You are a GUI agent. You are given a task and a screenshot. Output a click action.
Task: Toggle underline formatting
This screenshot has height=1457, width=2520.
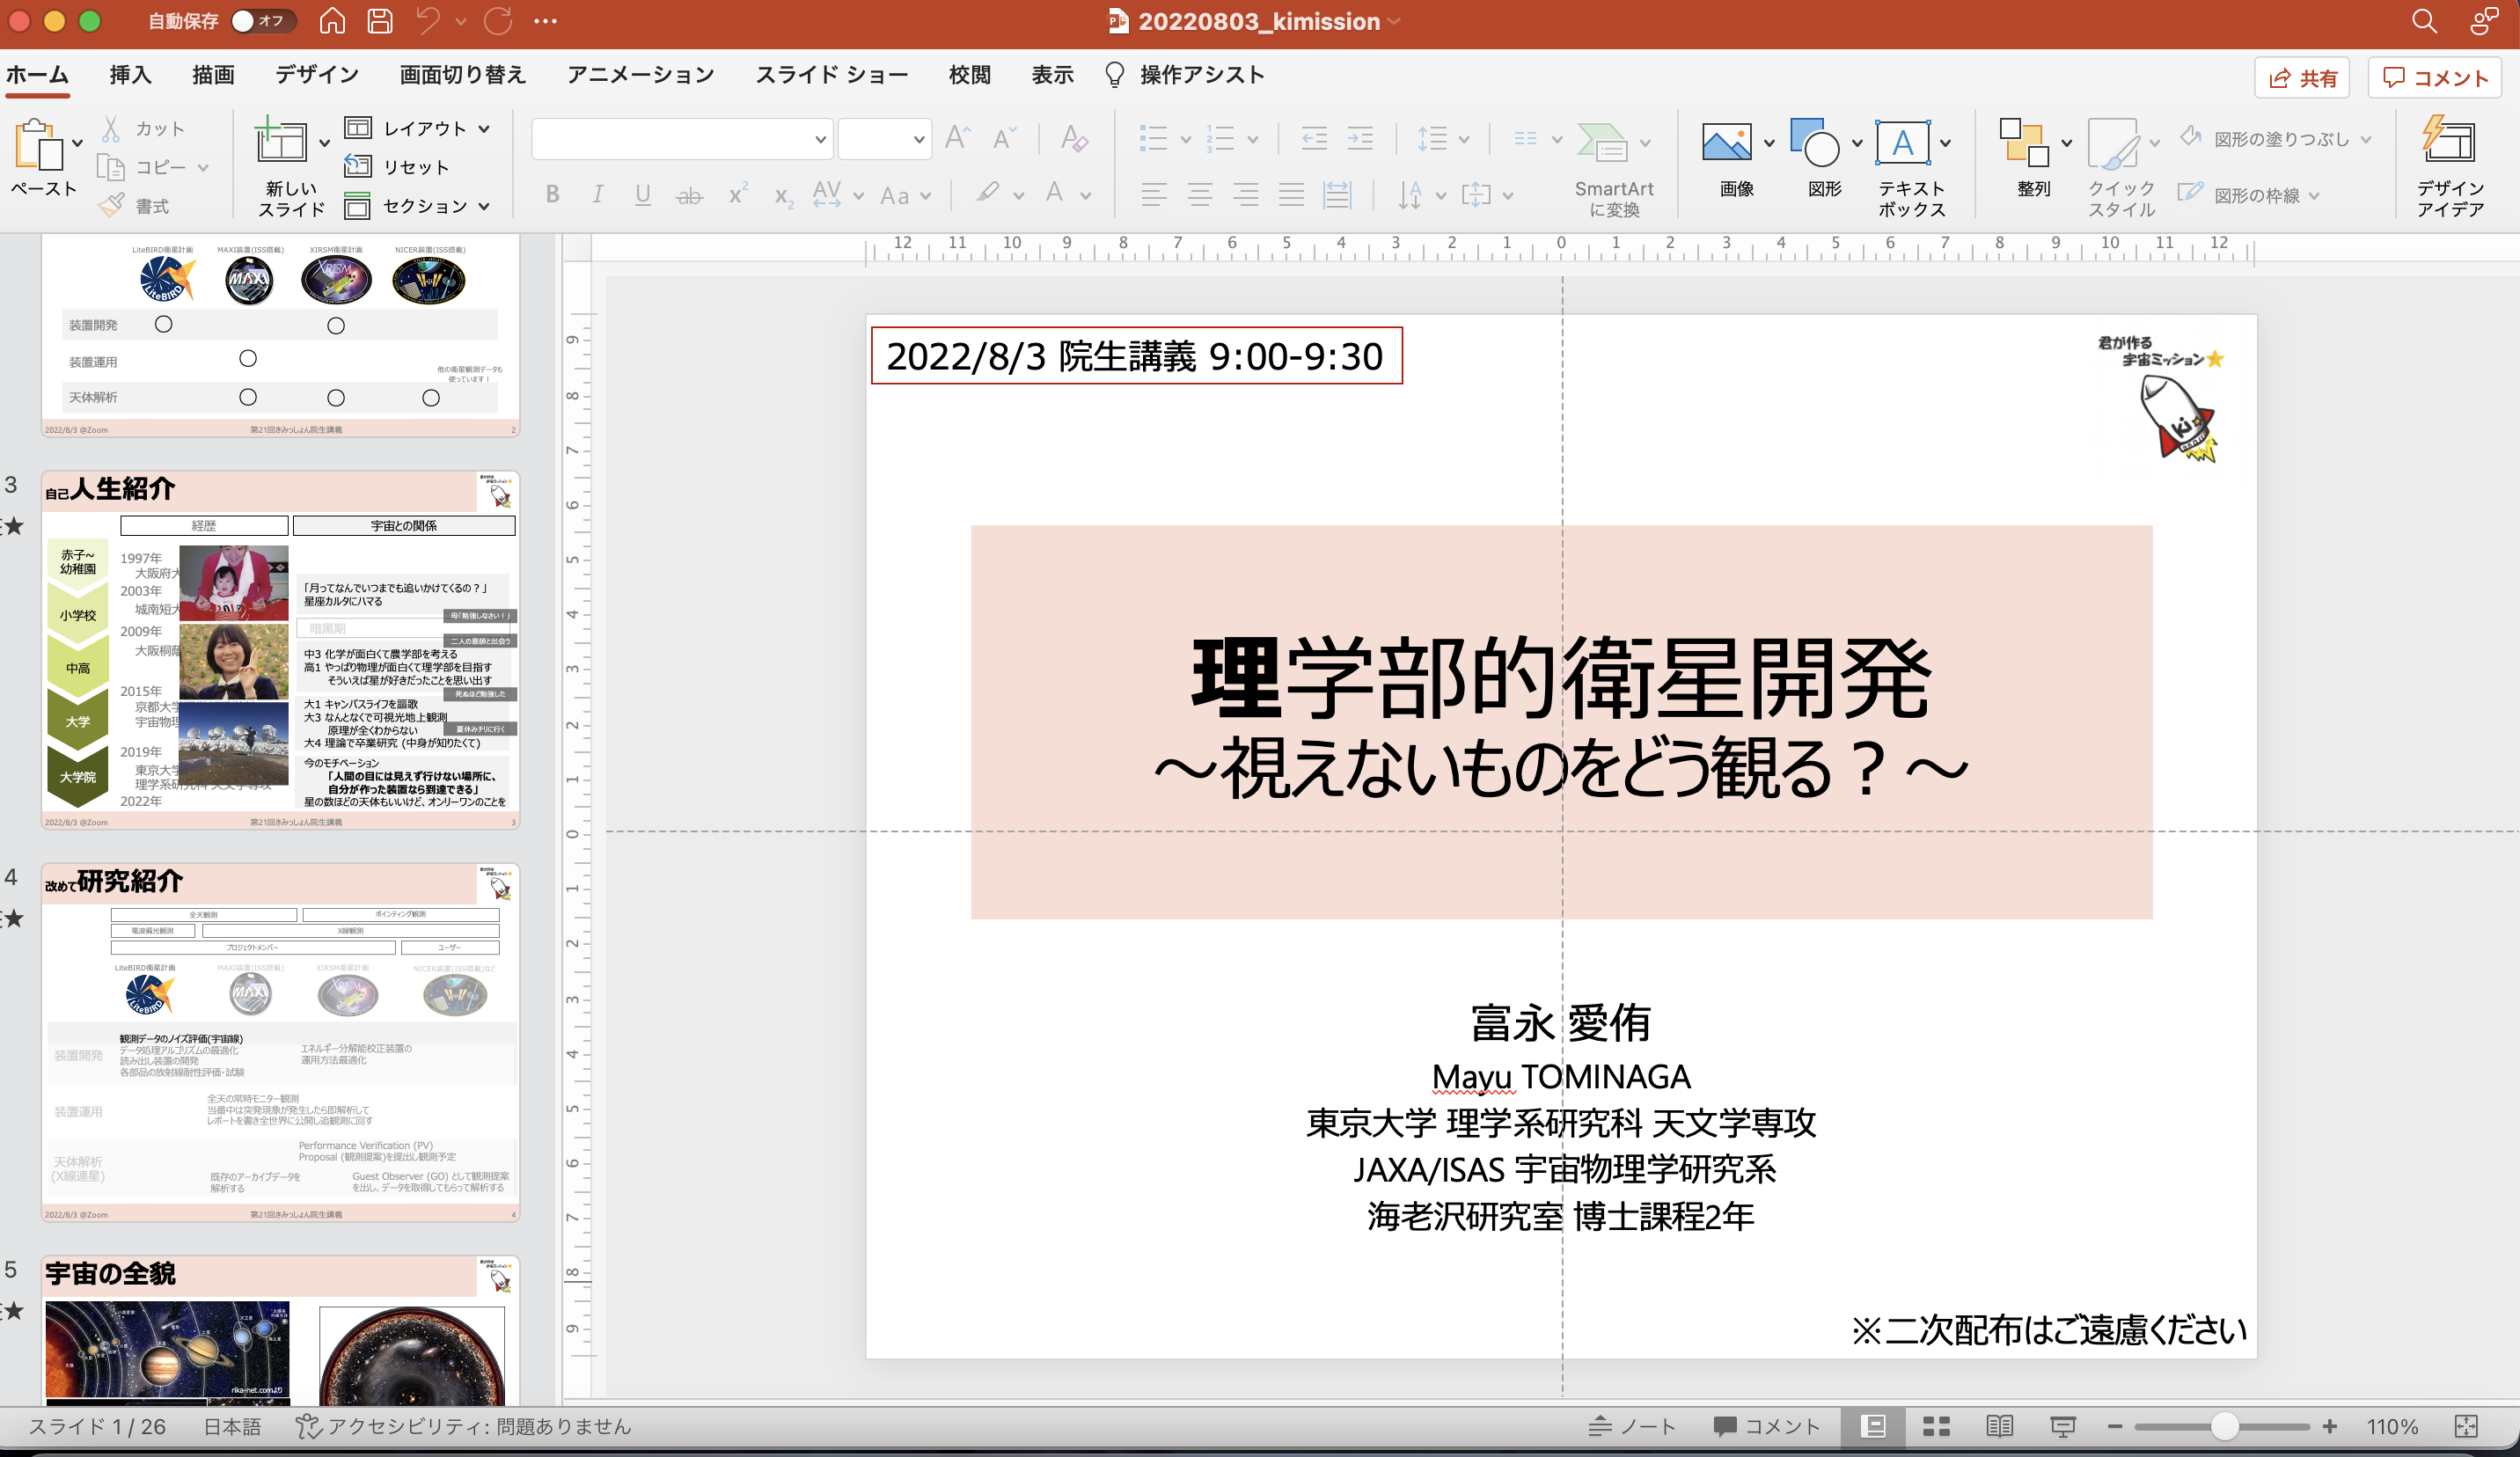tap(643, 195)
